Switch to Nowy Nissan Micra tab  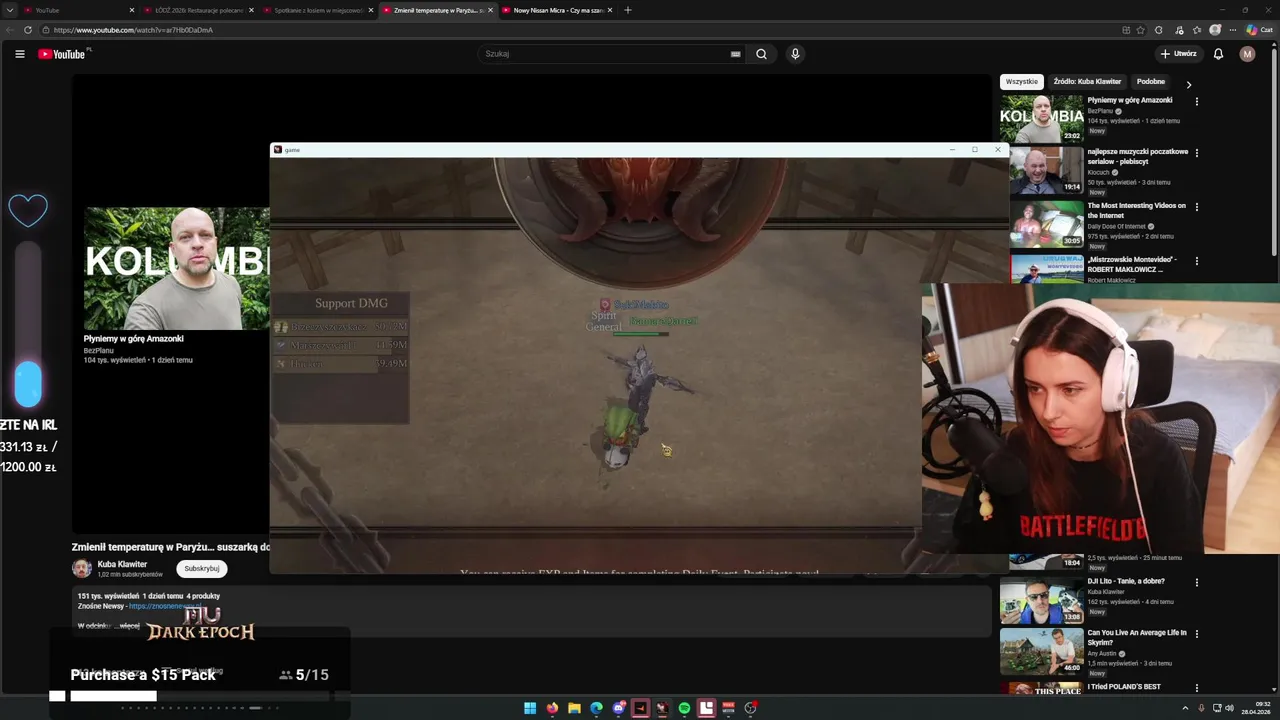coord(557,10)
